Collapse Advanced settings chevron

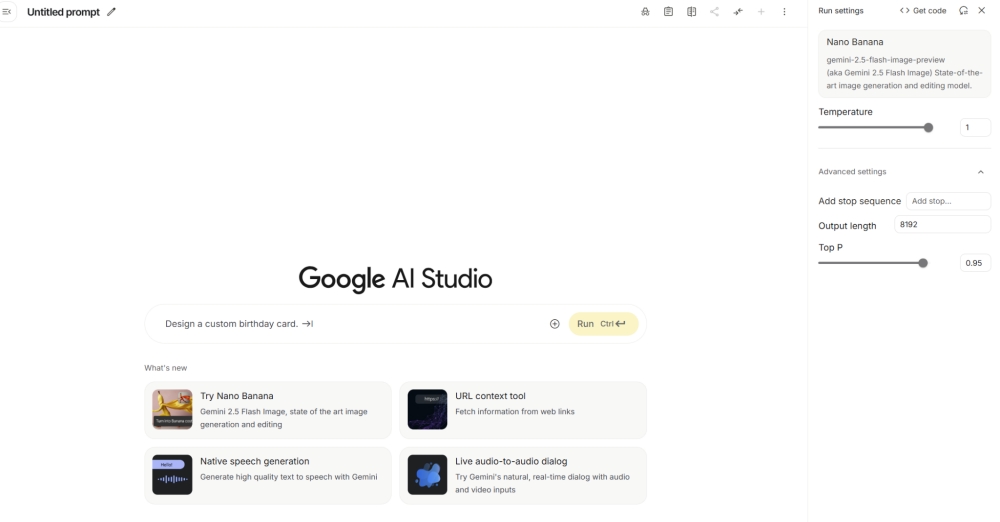point(981,172)
